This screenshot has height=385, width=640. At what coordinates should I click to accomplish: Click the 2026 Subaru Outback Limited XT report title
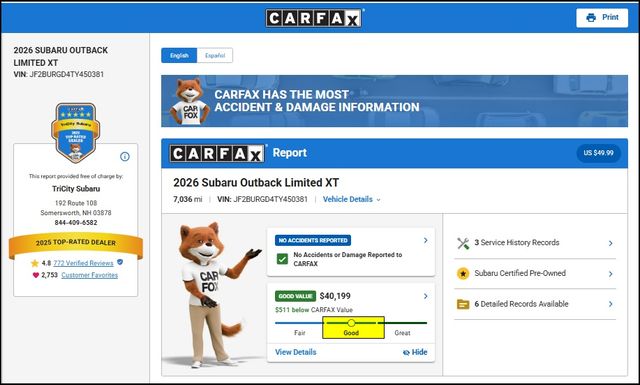coord(256,182)
